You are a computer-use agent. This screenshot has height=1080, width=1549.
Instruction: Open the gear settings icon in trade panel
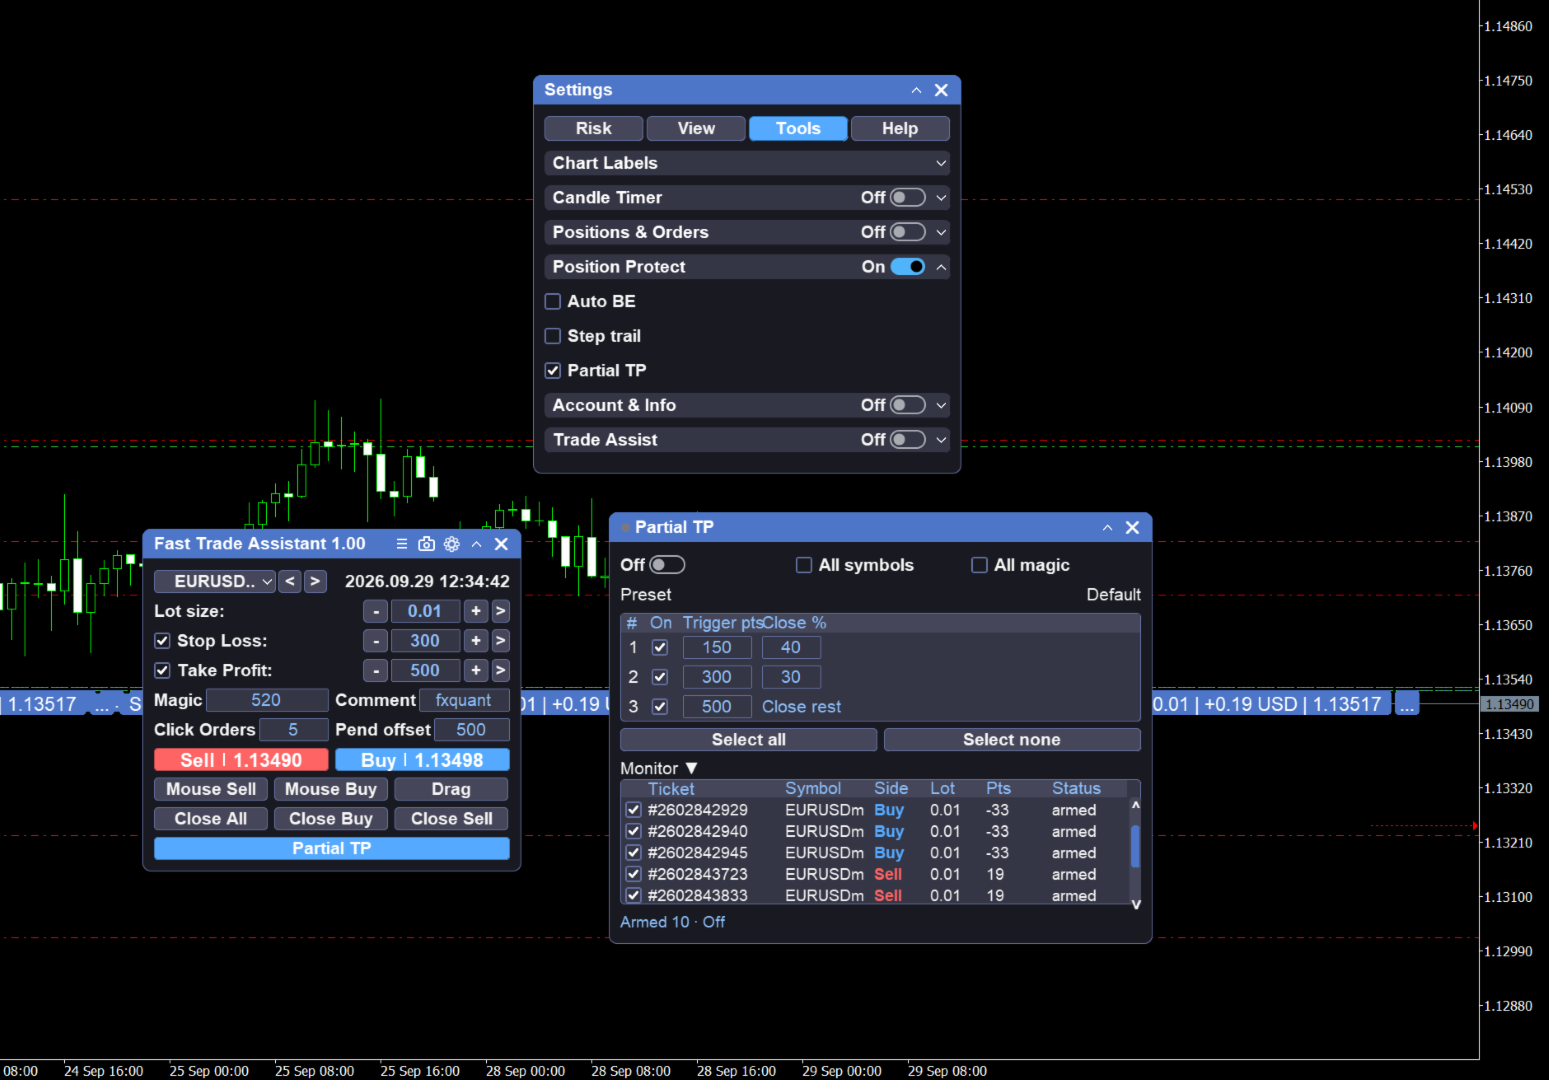(x=452, y=544)
